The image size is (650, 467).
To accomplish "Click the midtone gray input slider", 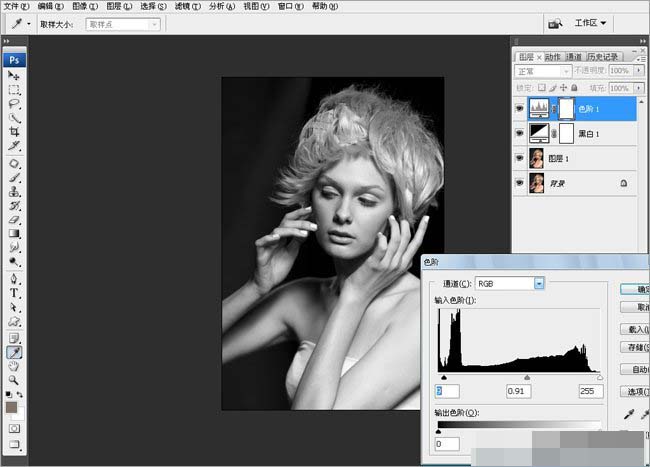I will coord(527,378).
